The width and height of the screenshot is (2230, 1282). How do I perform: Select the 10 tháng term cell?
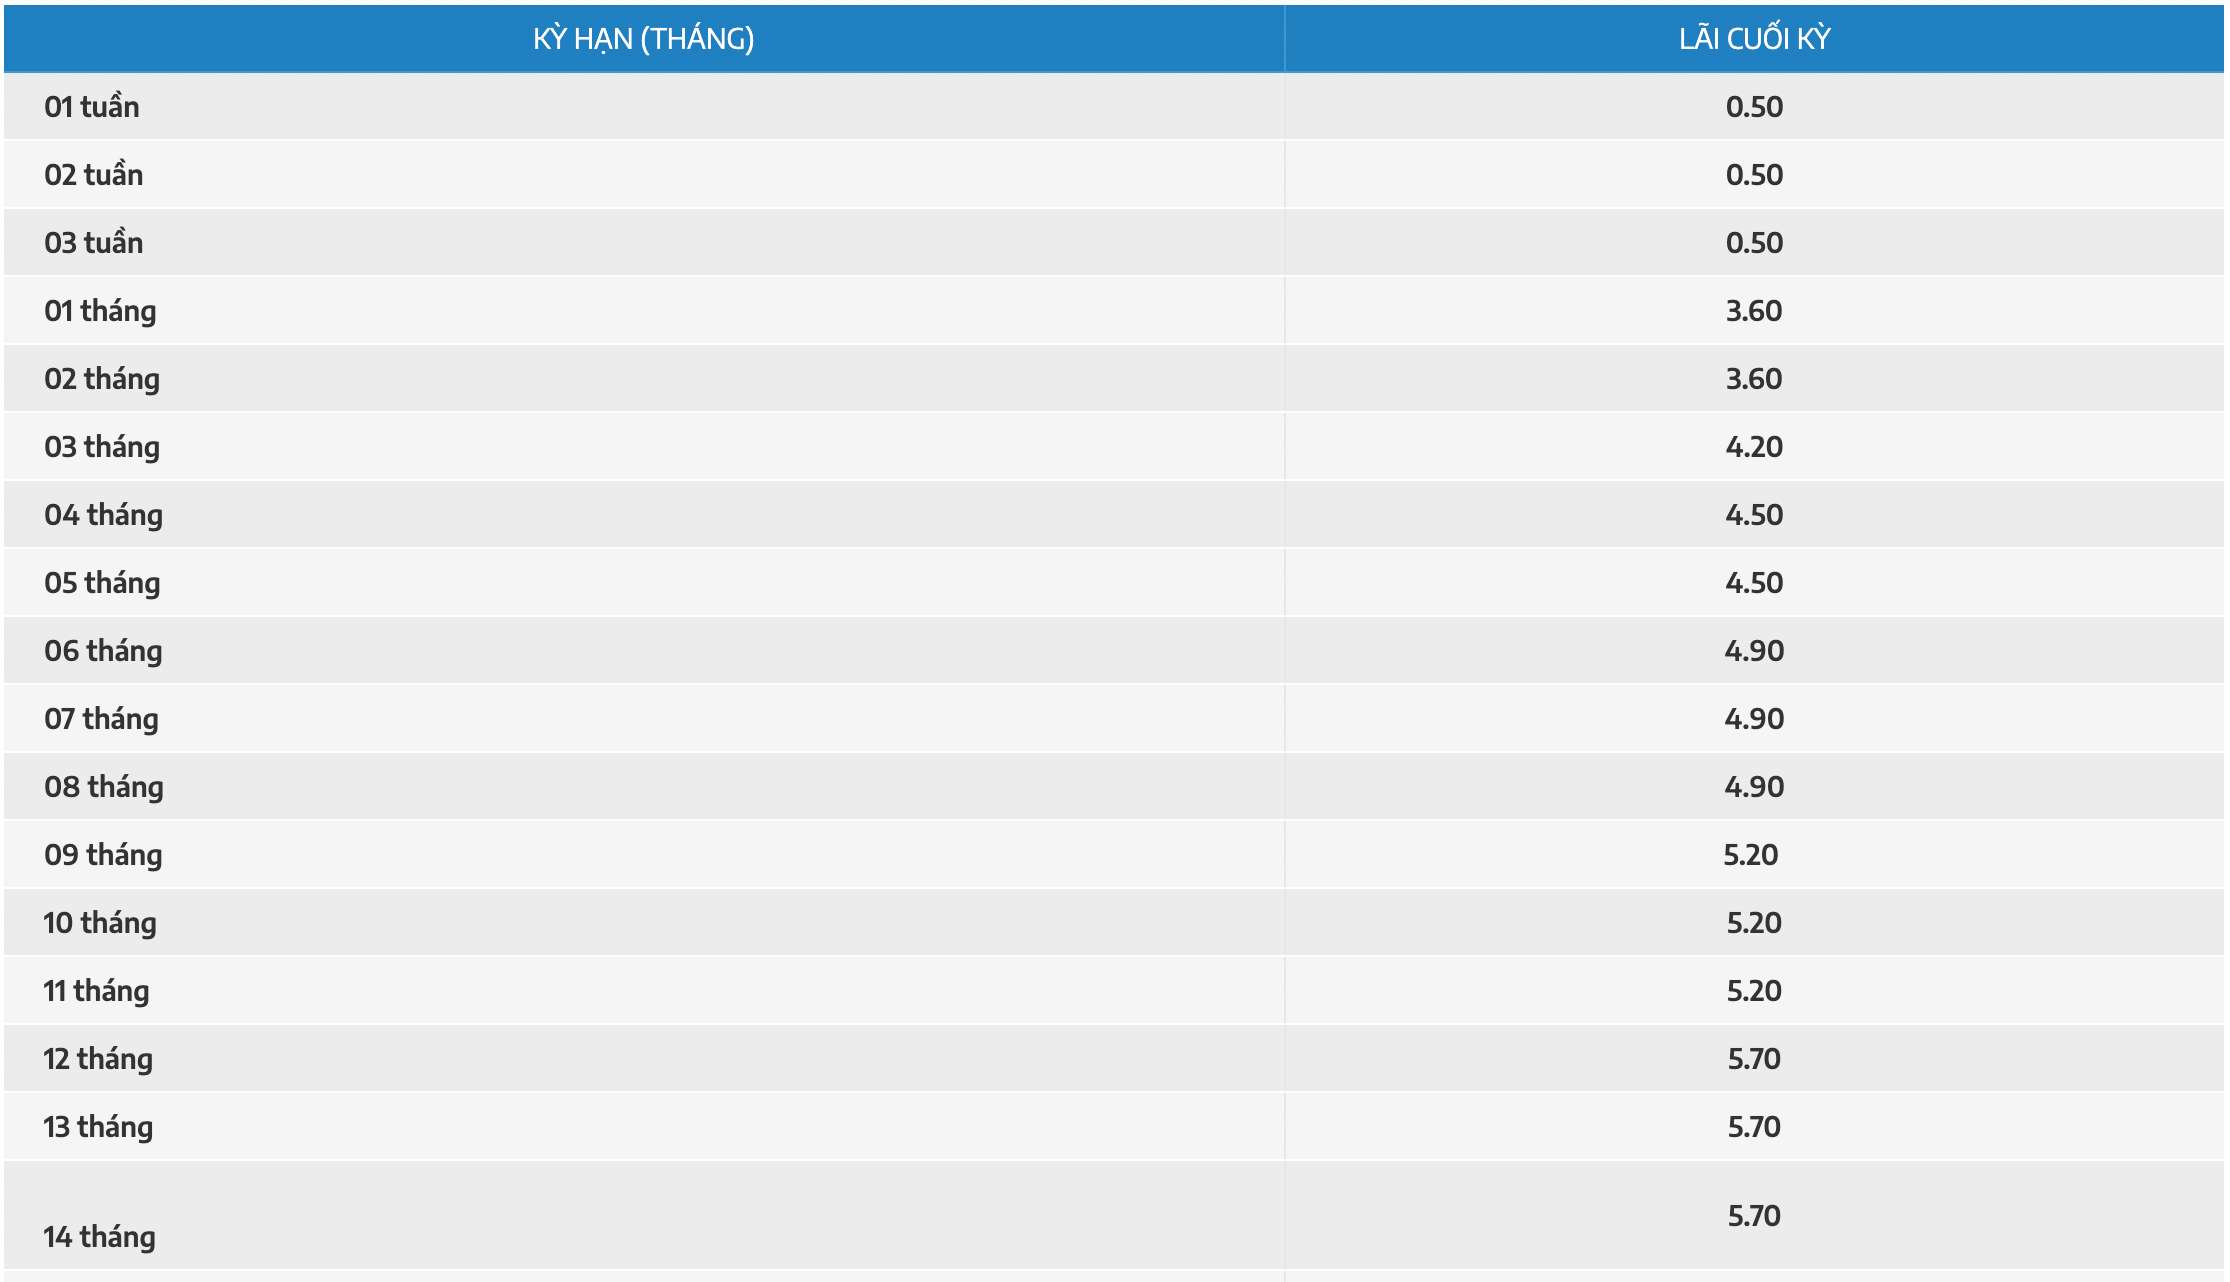[100, 923]
